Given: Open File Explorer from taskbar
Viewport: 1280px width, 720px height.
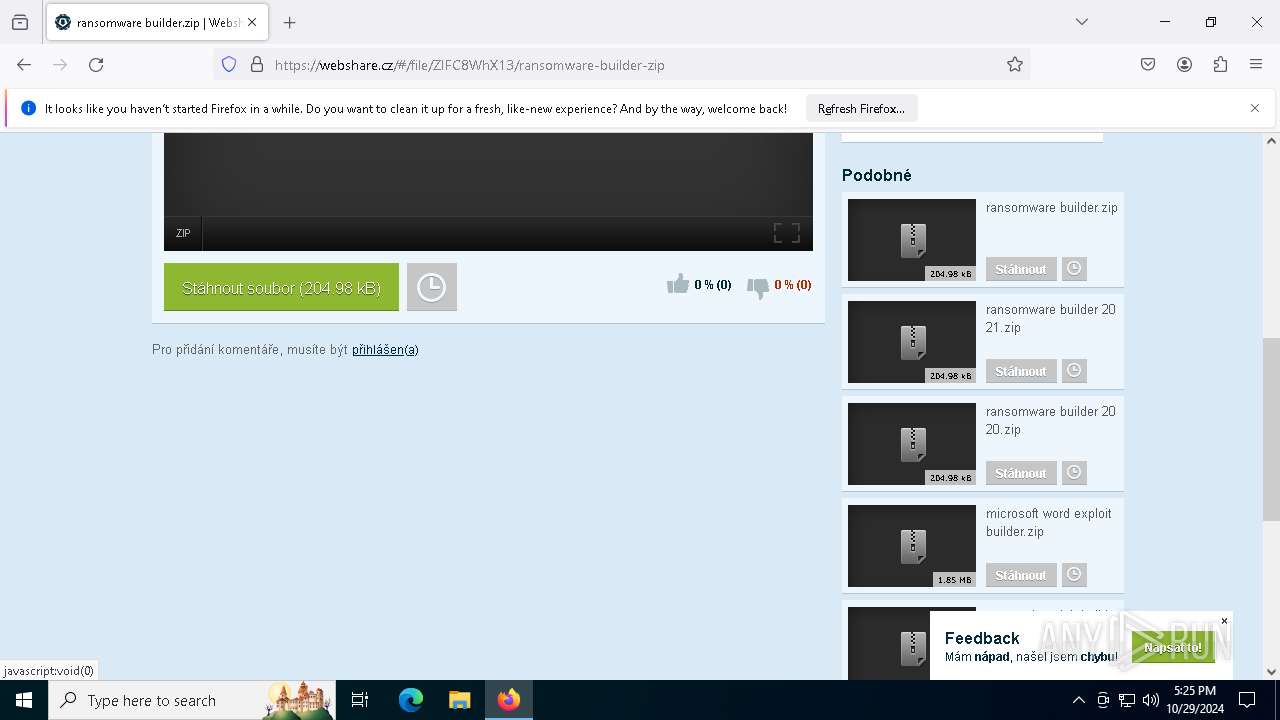Looking at the screenshot, I should tap(459, 700).
